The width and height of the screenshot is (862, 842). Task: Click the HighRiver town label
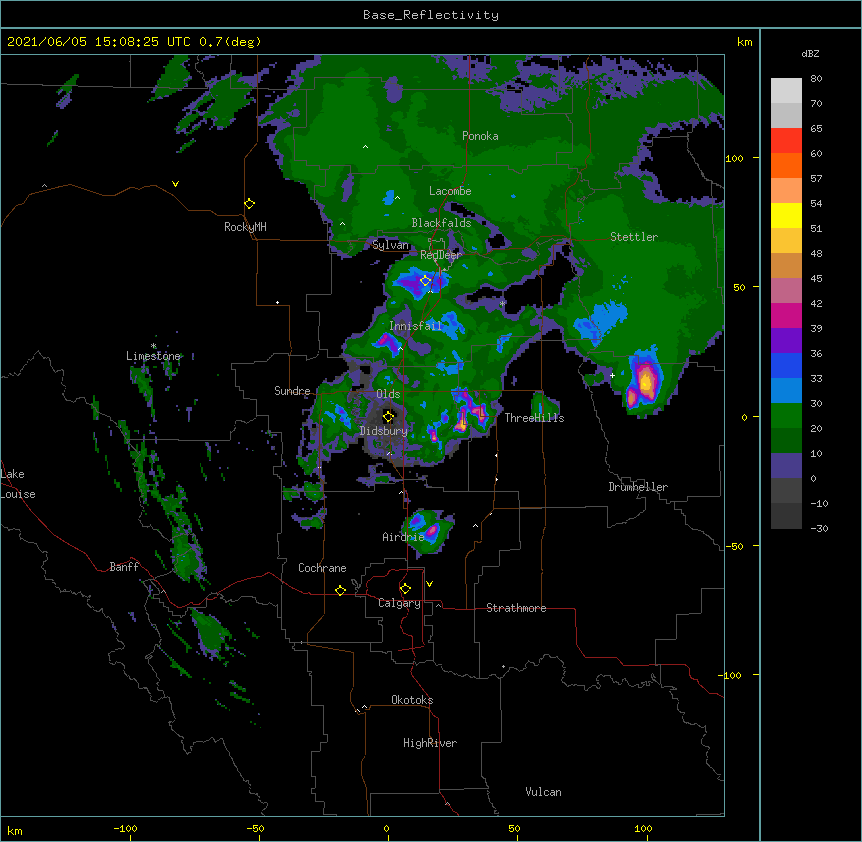coord(430,743)
